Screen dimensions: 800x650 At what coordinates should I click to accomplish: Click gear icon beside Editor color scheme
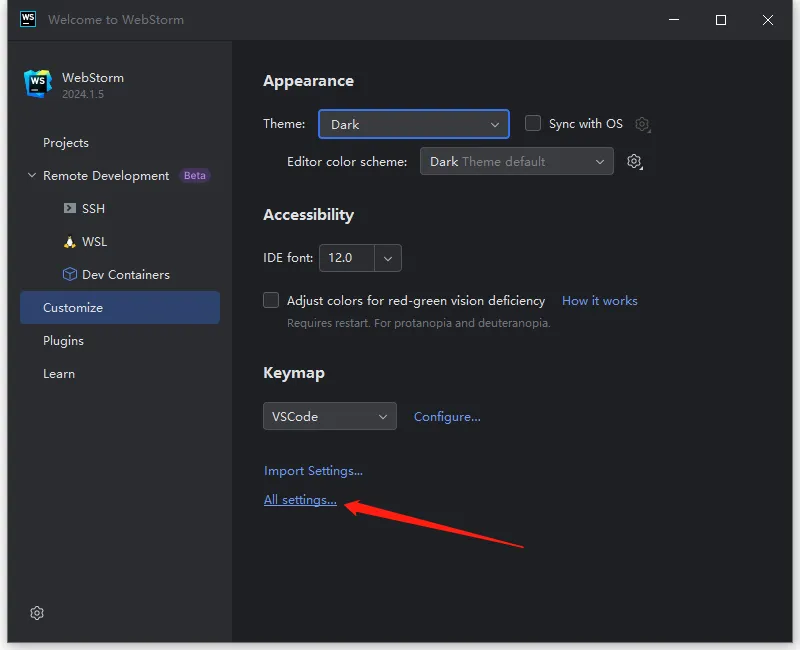coord(634,162)
